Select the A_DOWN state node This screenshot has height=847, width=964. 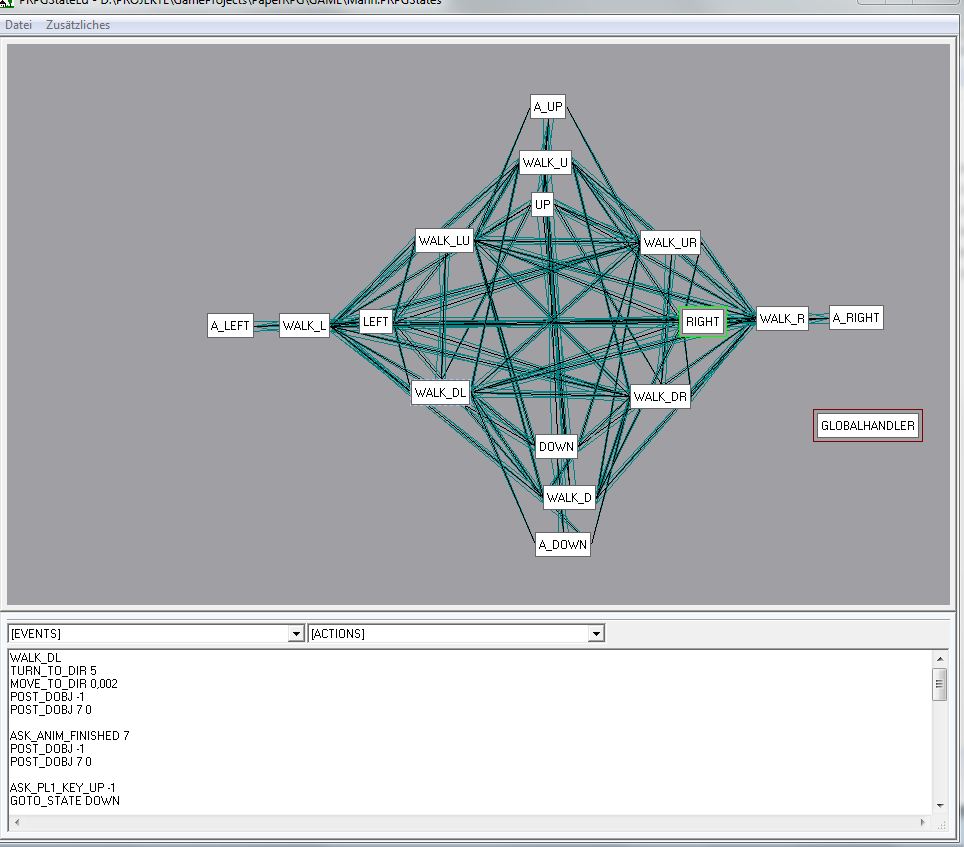(x=562, y=545)
